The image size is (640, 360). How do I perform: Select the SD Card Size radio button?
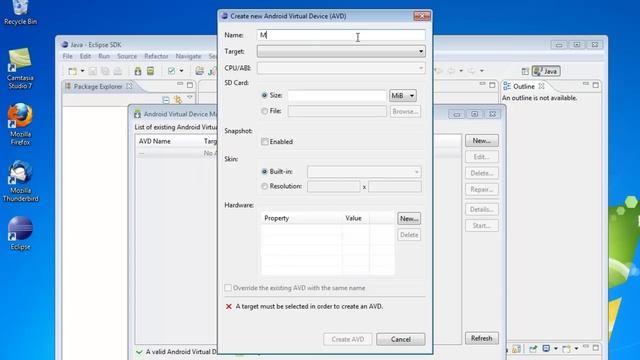(x=264, y=96)
